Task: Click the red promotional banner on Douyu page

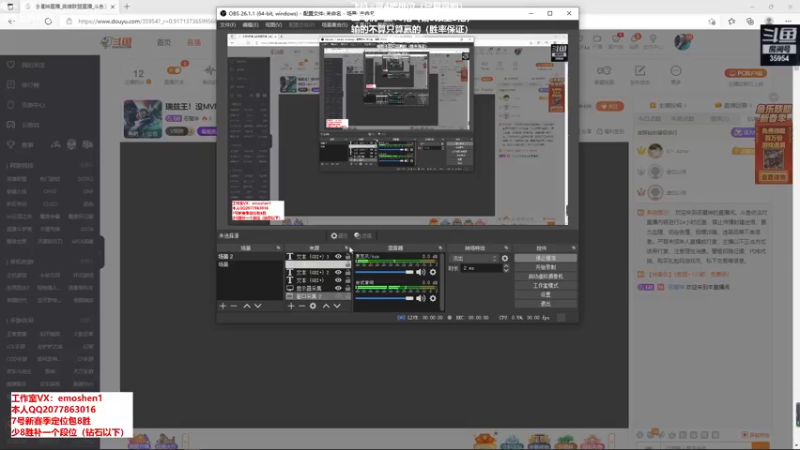Action: click(773, 144)
